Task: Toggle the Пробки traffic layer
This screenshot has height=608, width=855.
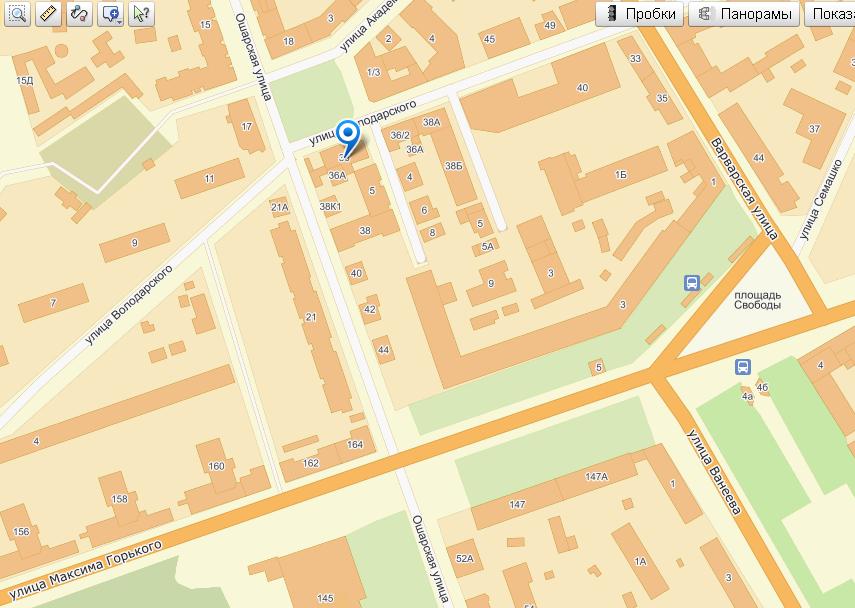Action: pyautogui.click(x=640, y=14)
